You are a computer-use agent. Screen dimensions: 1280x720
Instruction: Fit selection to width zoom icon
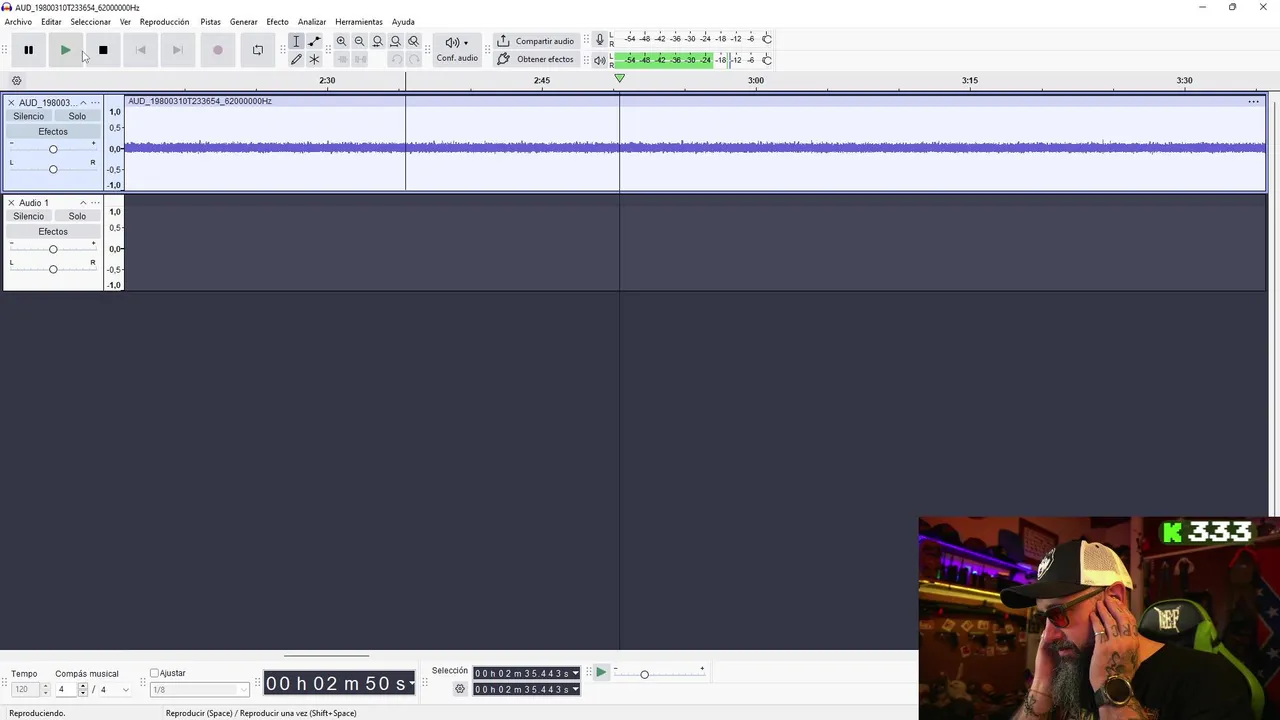(x=377, y=41)
